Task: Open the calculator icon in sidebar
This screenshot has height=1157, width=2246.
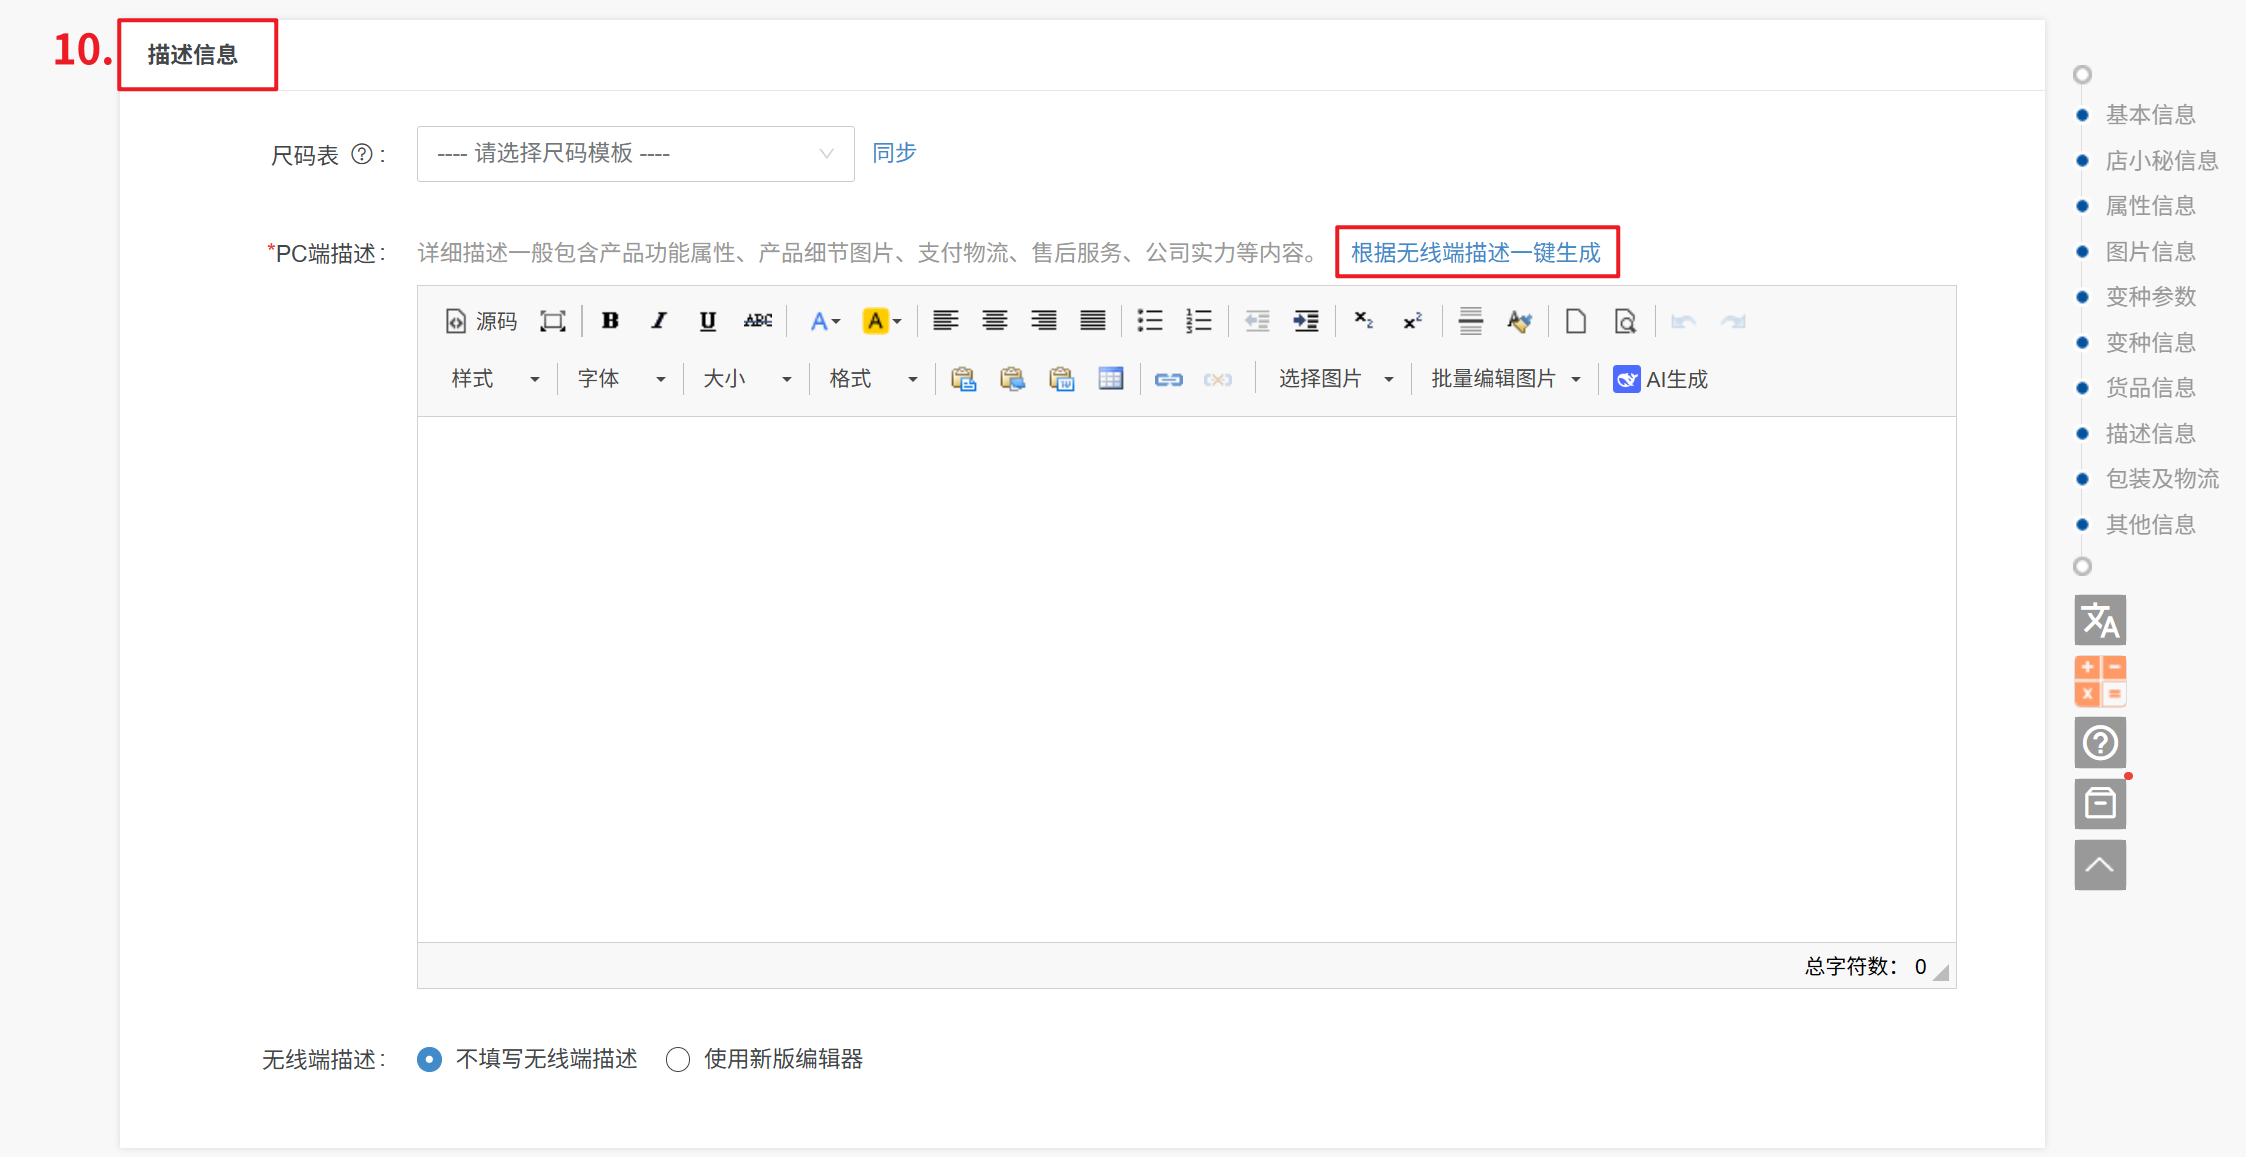Action: pos(2099,682)
